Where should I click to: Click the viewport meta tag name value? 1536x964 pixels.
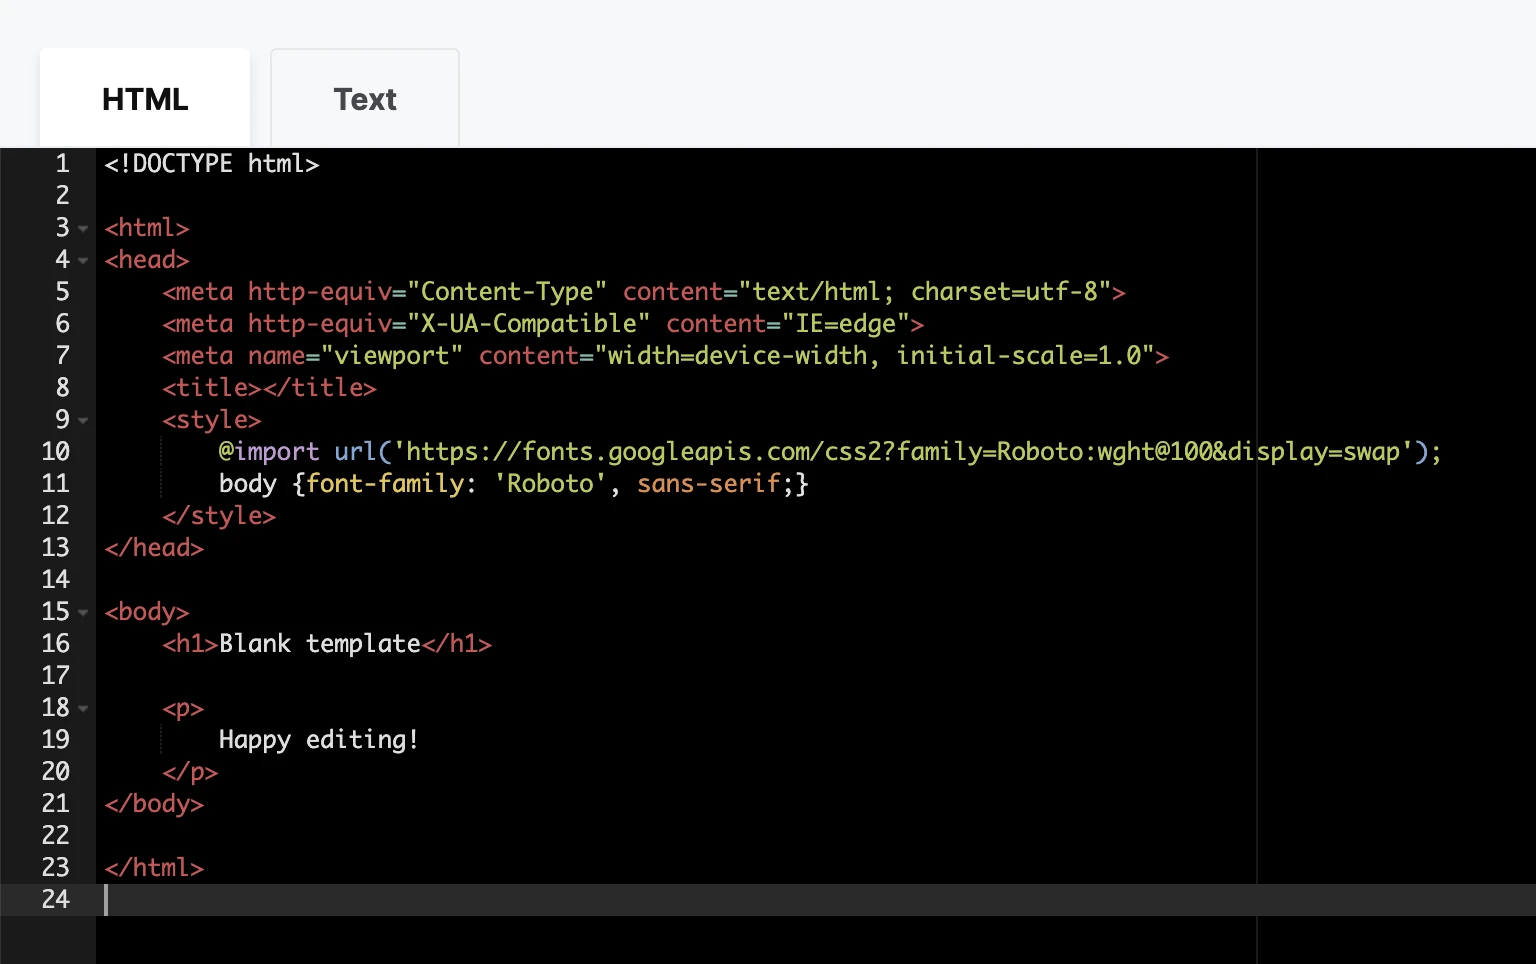click(x=391, y=356)
